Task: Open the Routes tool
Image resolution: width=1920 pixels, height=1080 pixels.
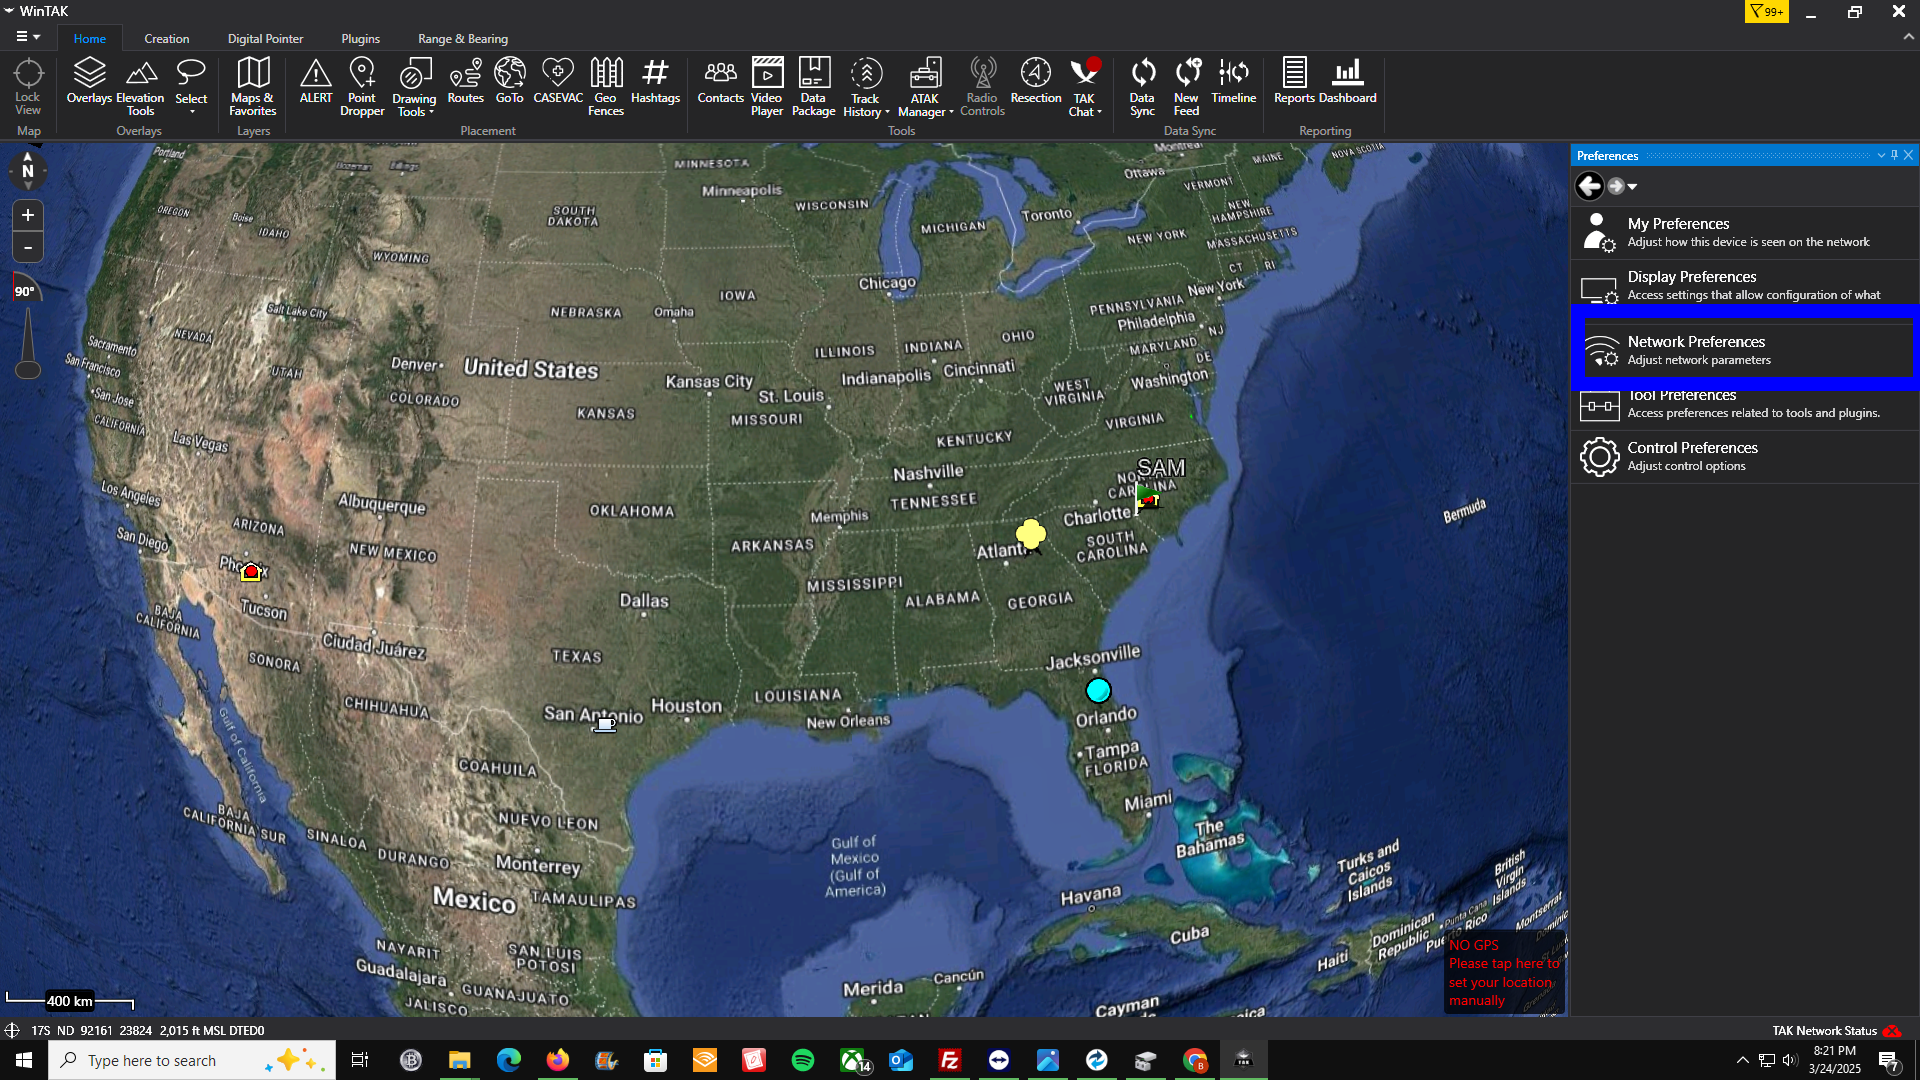Action: click(x=466, y=81)
